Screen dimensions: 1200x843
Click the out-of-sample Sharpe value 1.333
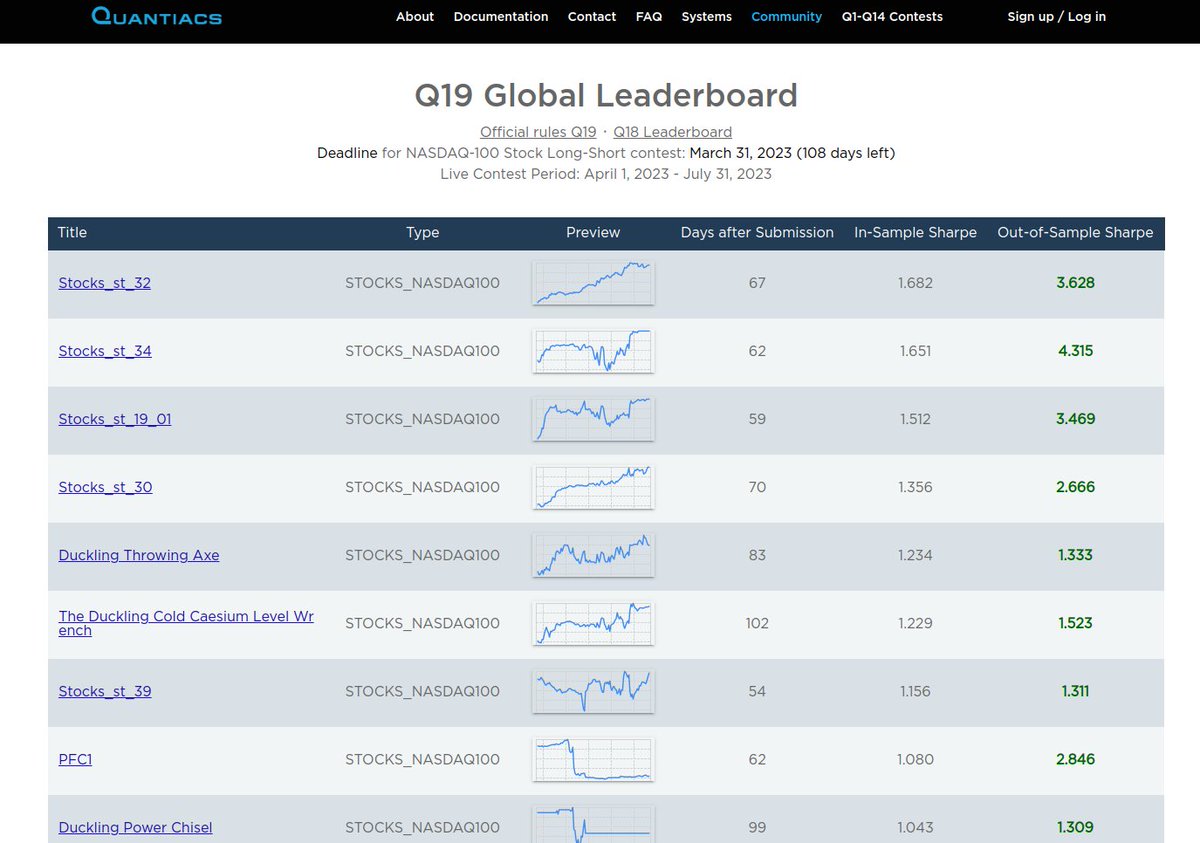click(x=1075, y=555)
